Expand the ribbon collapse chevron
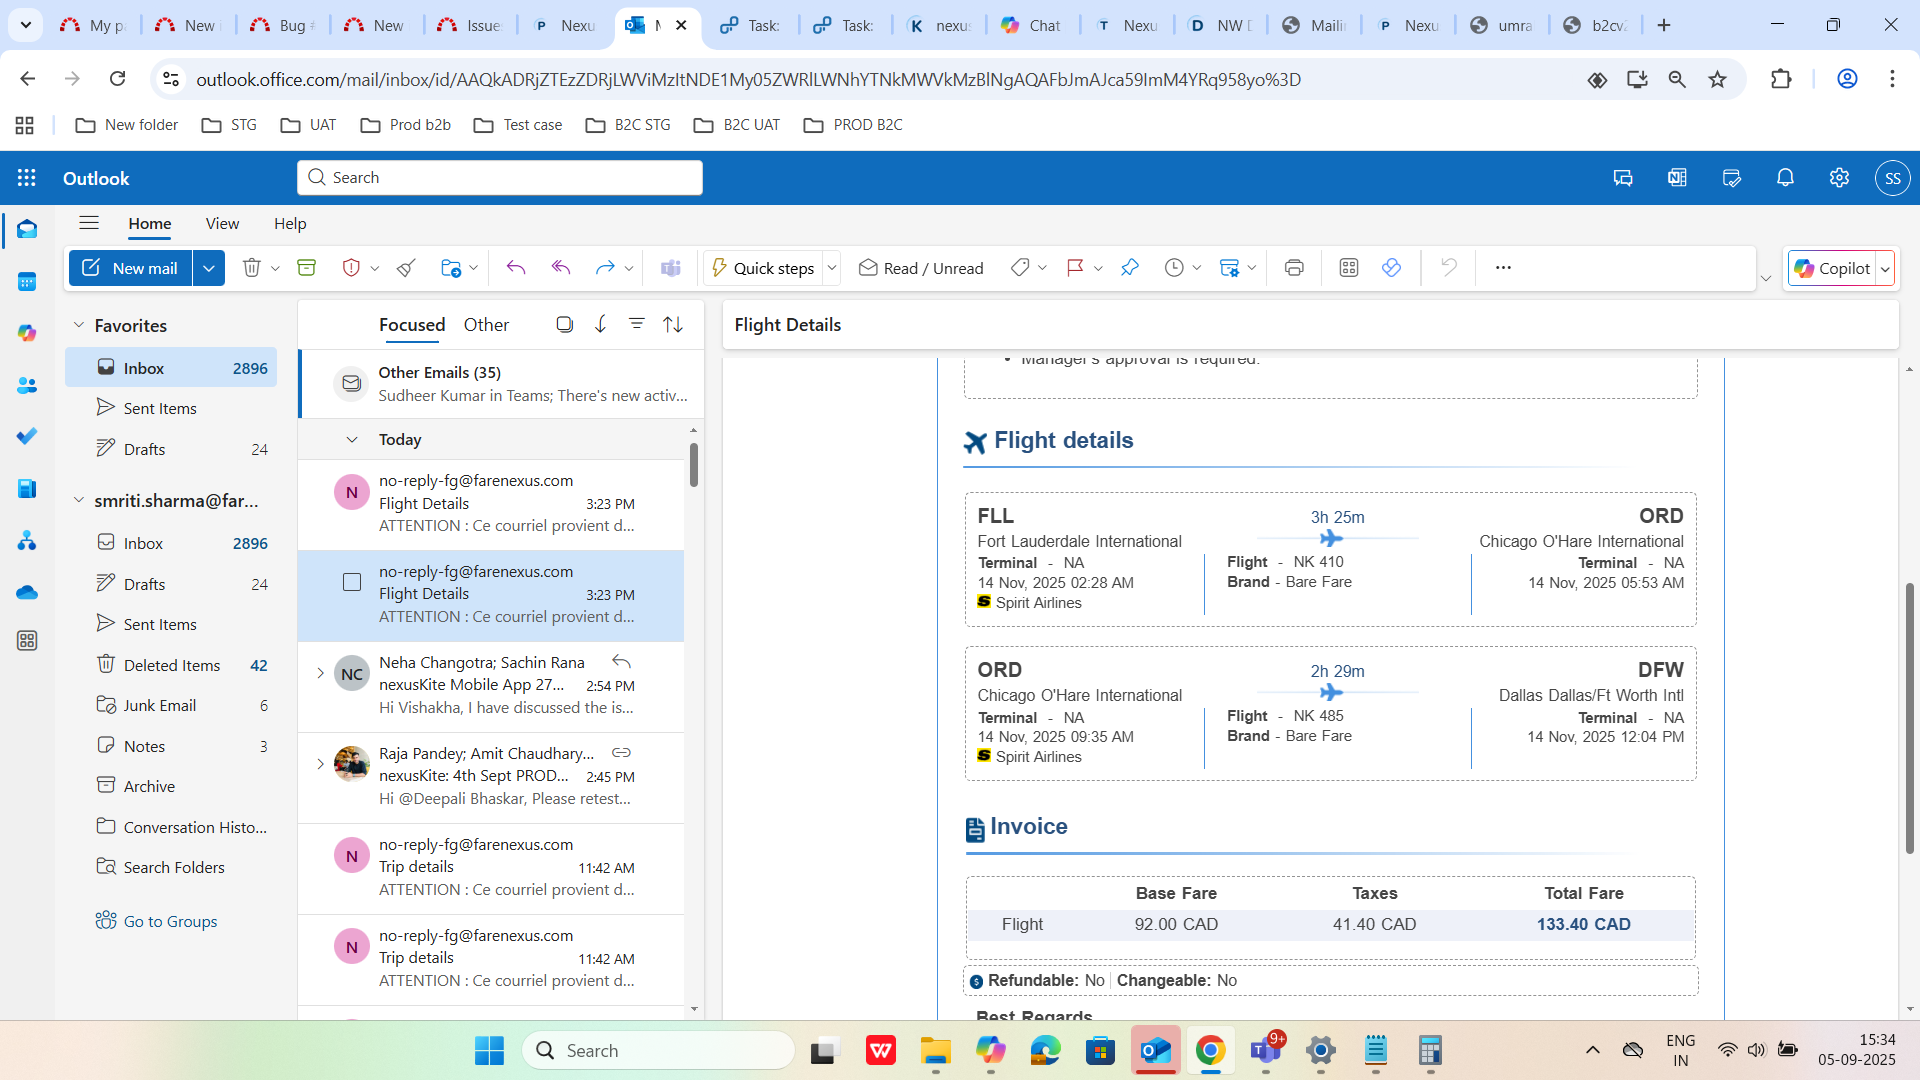 coord(1766,279)
